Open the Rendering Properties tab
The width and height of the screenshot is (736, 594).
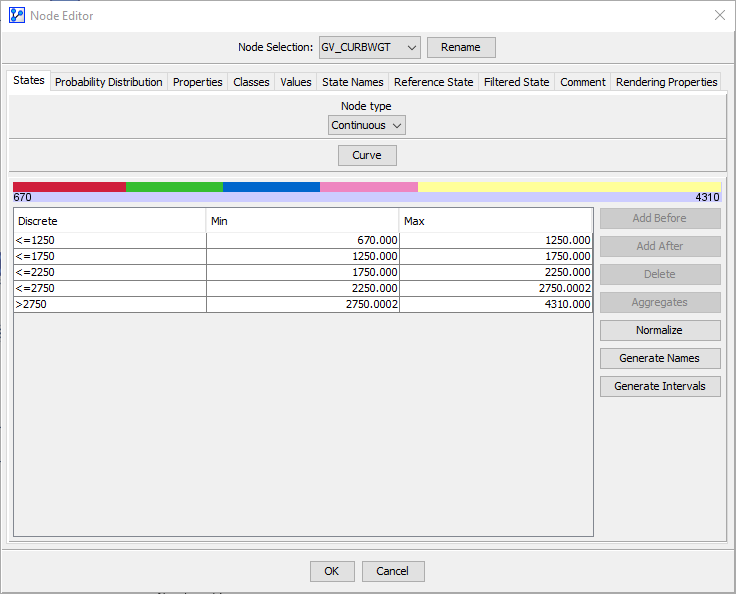coord(666,82)
